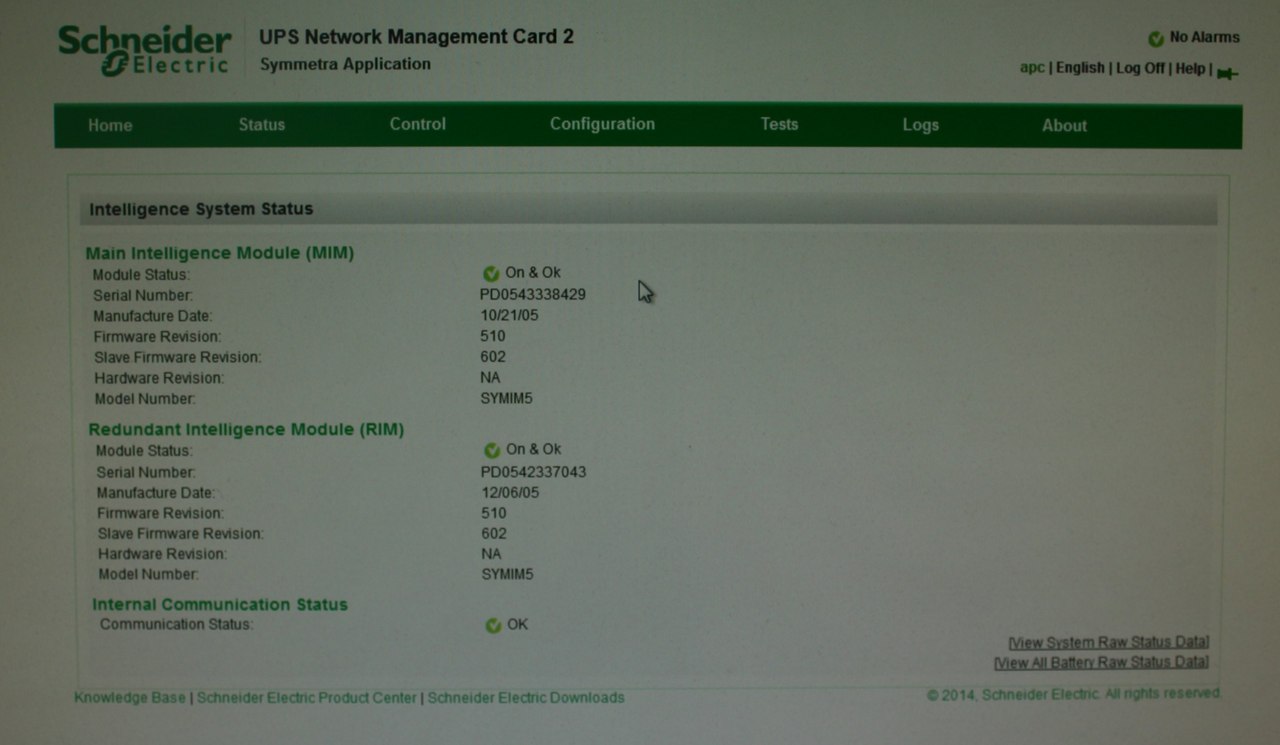
Task: Open the Control menu
Action: (418, 124)
